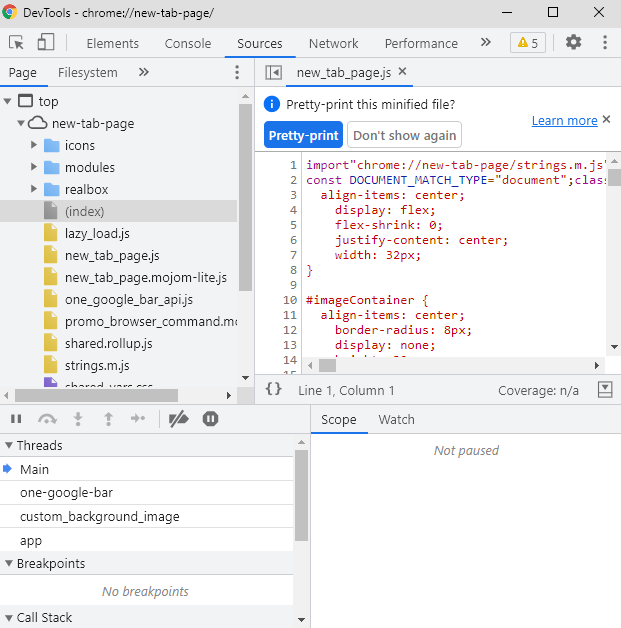Collapse the Call Stack section
The width and height of the screenshot is (621, 628).
click(x=9, y=618)
